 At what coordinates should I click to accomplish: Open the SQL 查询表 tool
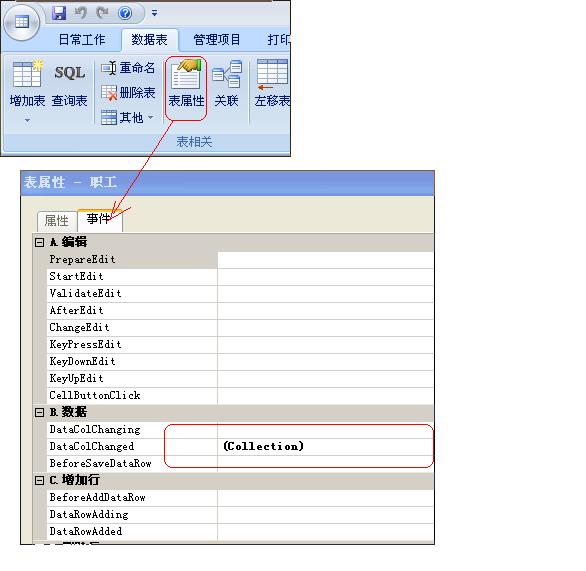tap(70, 84)
